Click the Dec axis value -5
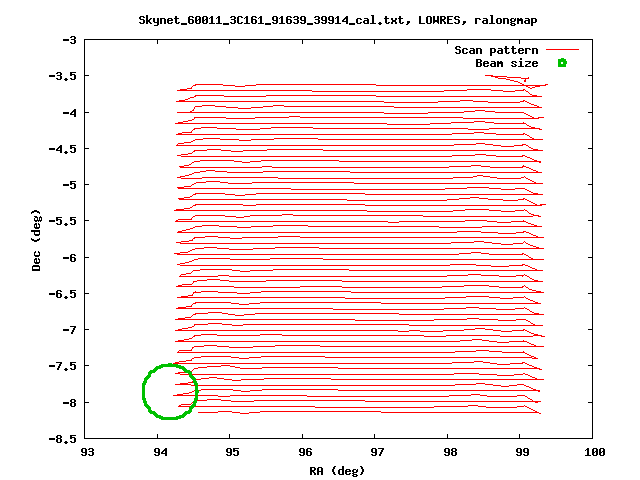 click(x=69, y=185)
